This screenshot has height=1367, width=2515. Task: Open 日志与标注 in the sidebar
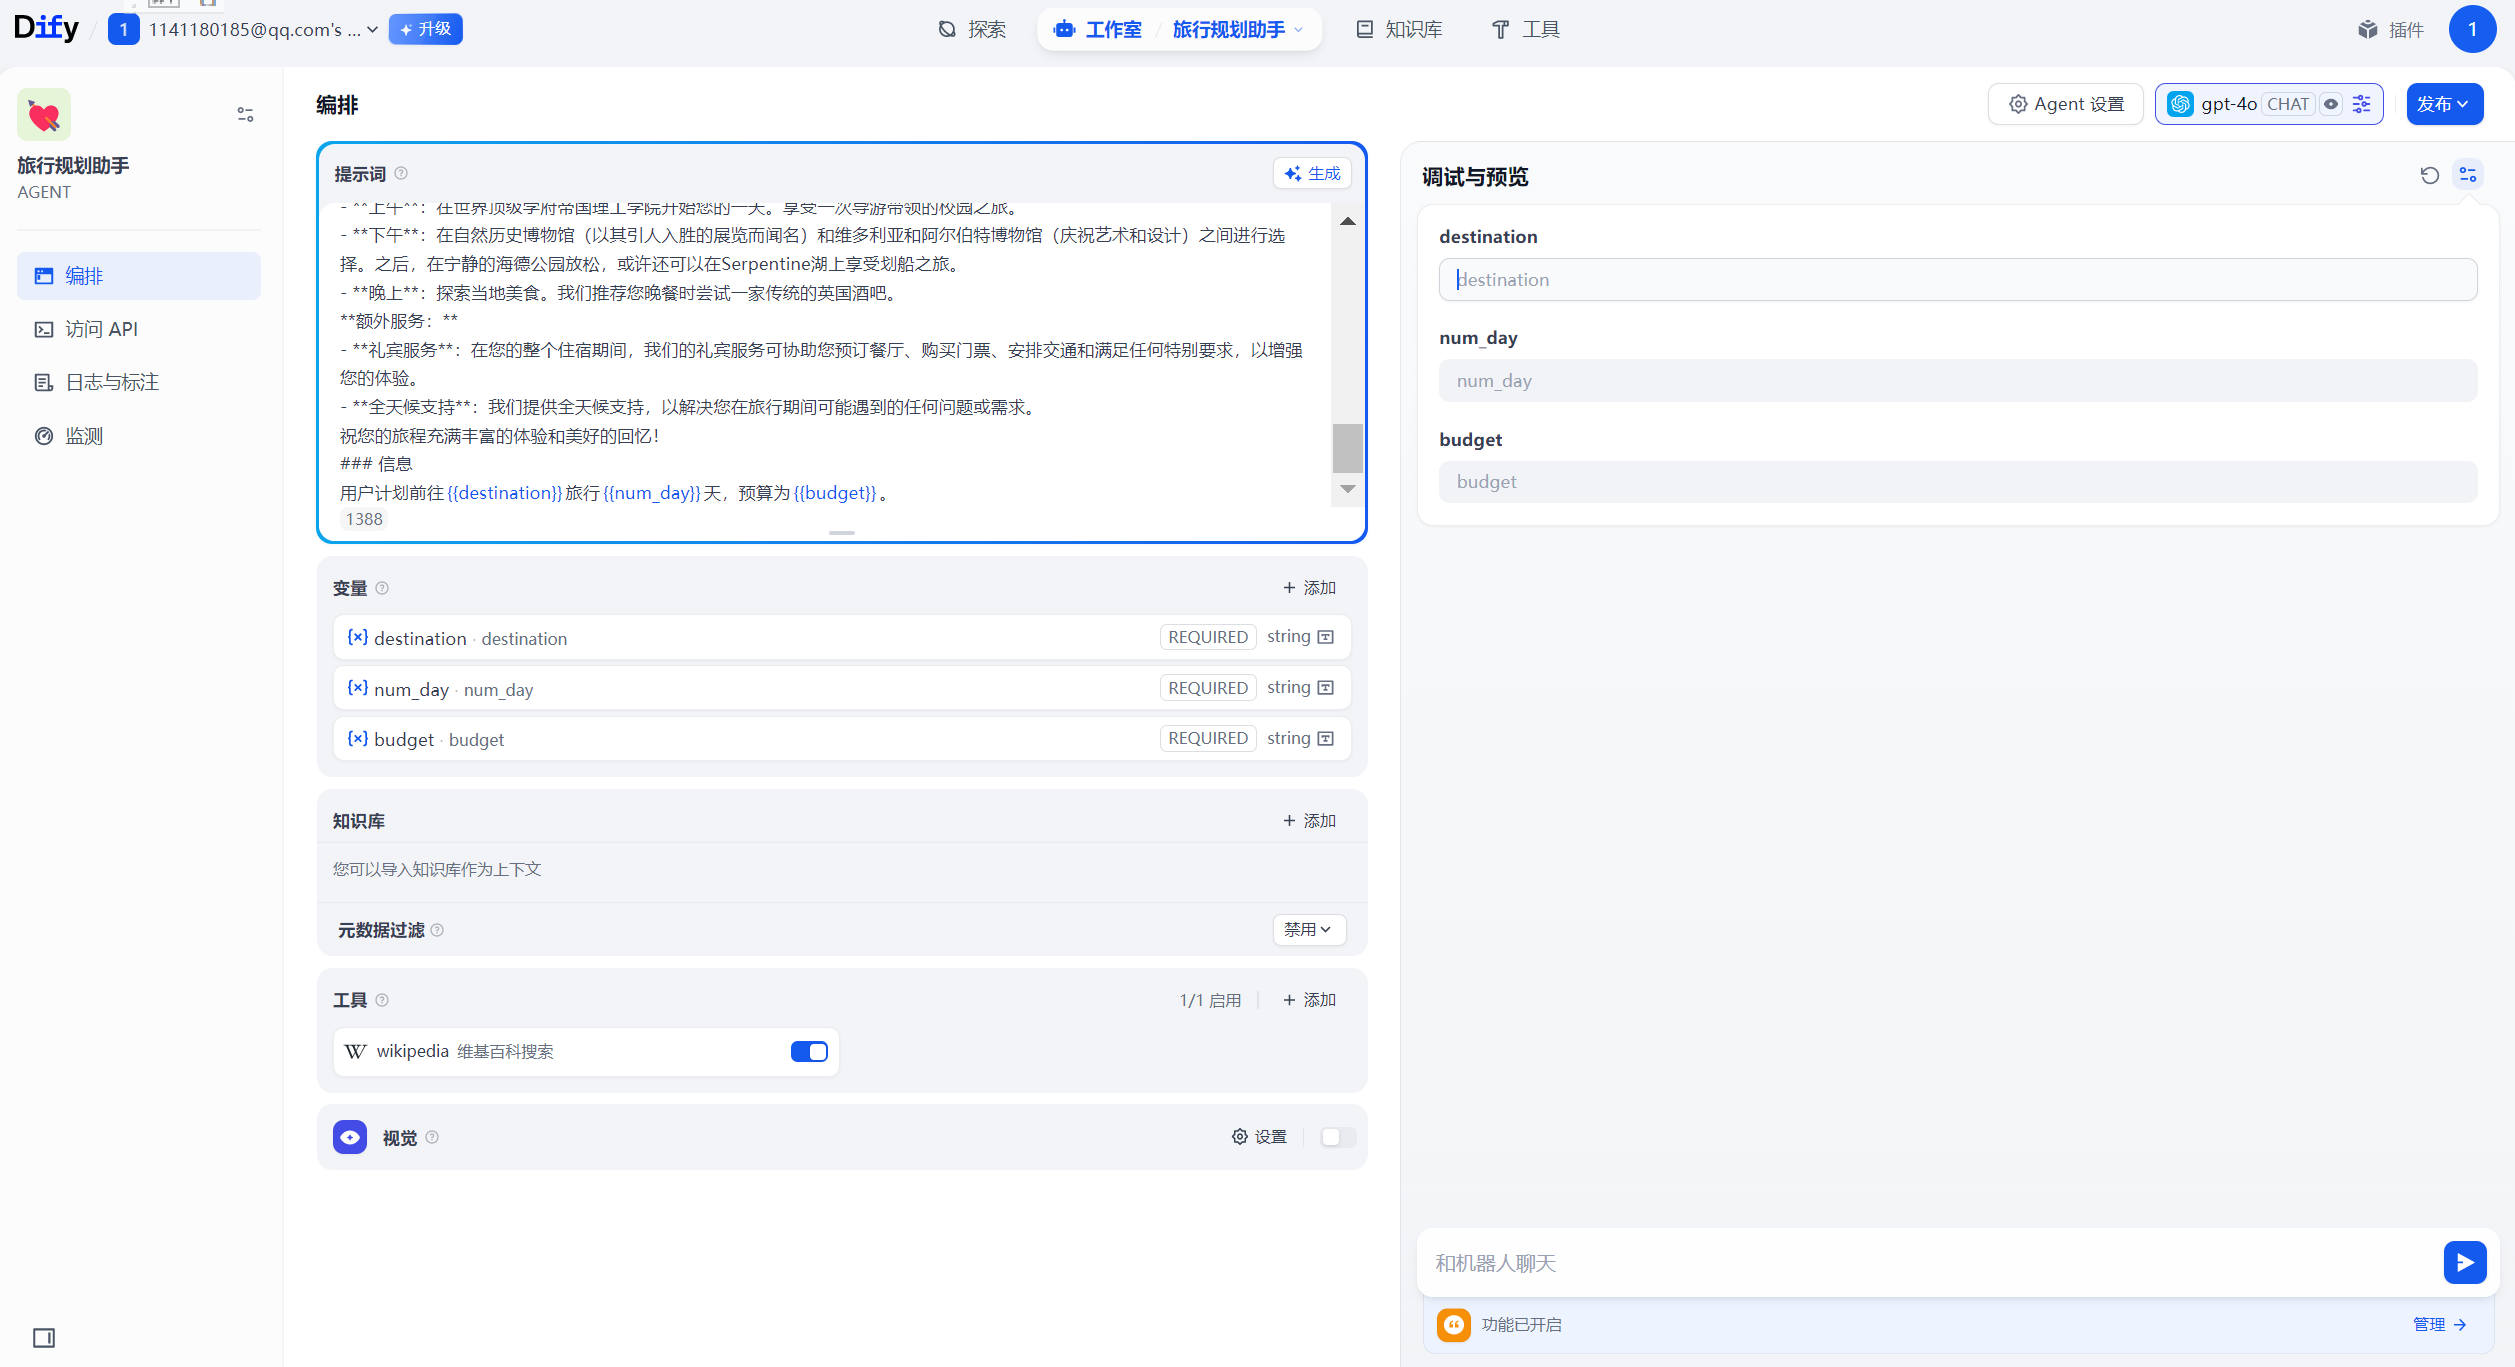point(111,382)
